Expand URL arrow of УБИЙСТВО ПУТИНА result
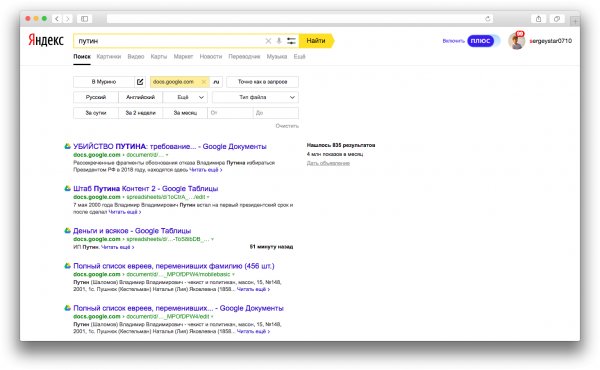Viewport: 600px width, 370px height. pos(167,155)
